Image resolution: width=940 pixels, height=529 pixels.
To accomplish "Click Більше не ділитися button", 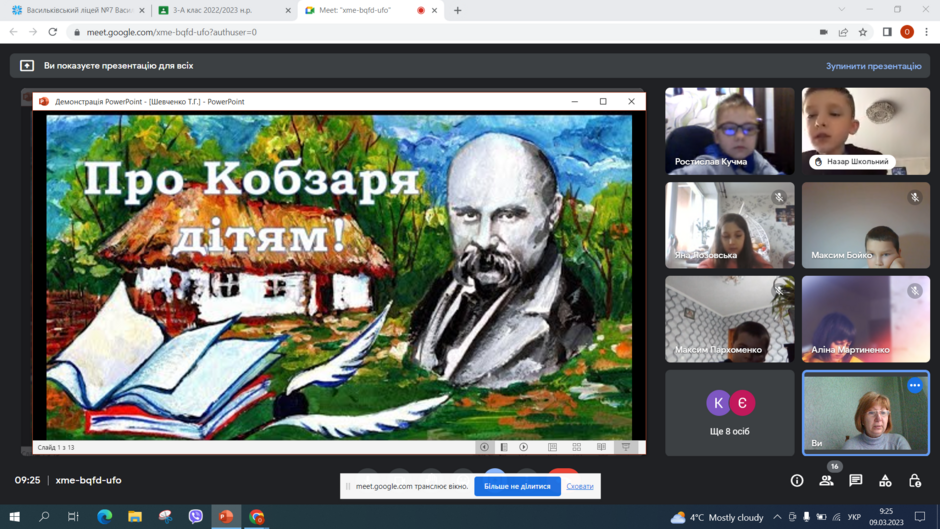I will point(517,486).
